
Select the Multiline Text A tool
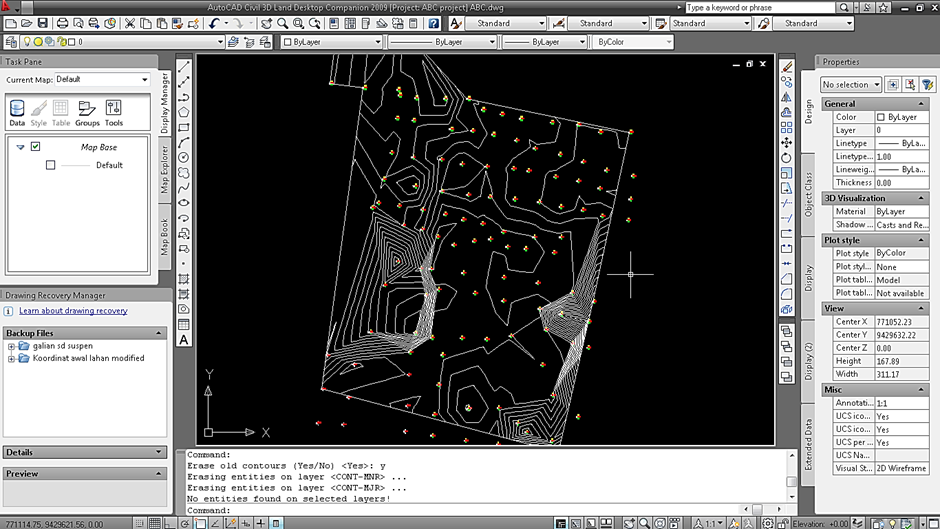tap(184, 339)
